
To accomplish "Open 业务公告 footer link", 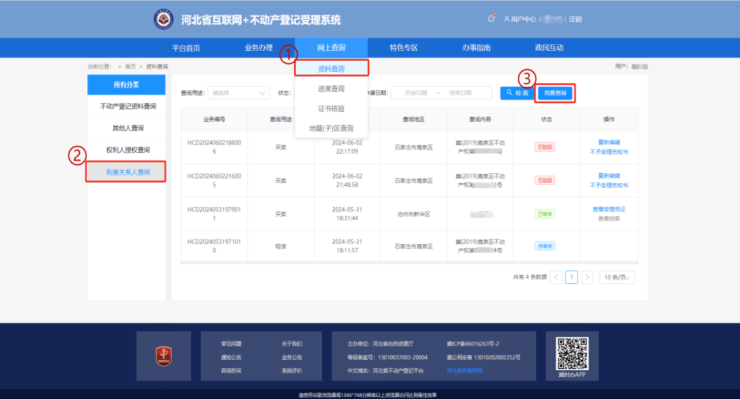I will [292, 357].
